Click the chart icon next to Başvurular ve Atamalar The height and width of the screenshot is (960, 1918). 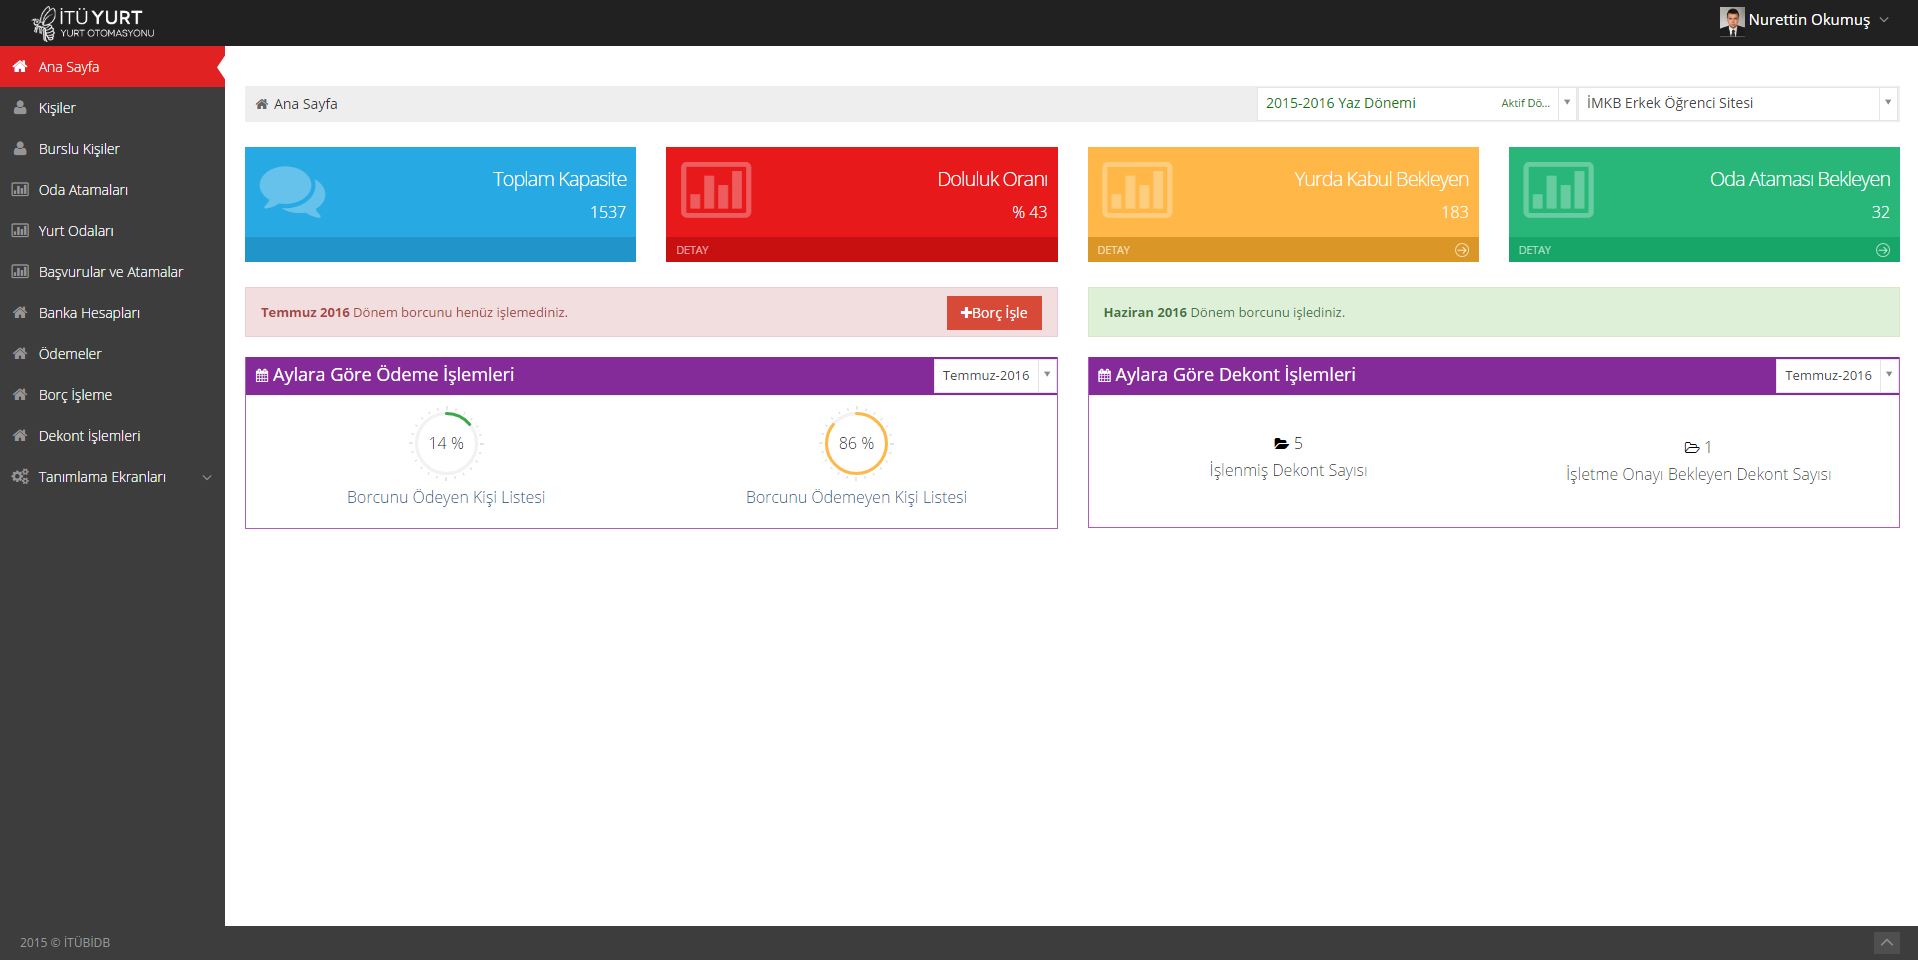pyautogui.click(x=19, y=271)
